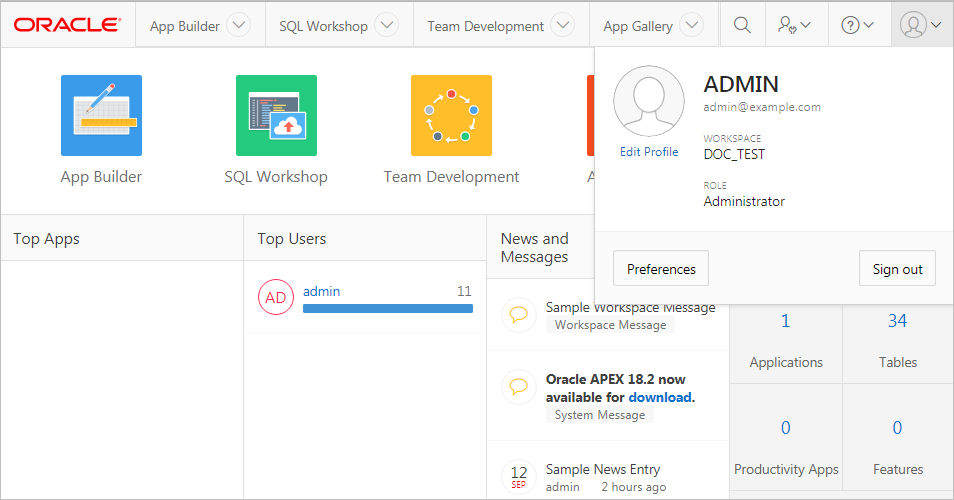This screenshot has height=500, width=954.
Task: Click the admin AD avatar circle
Action: coord(275,298)
